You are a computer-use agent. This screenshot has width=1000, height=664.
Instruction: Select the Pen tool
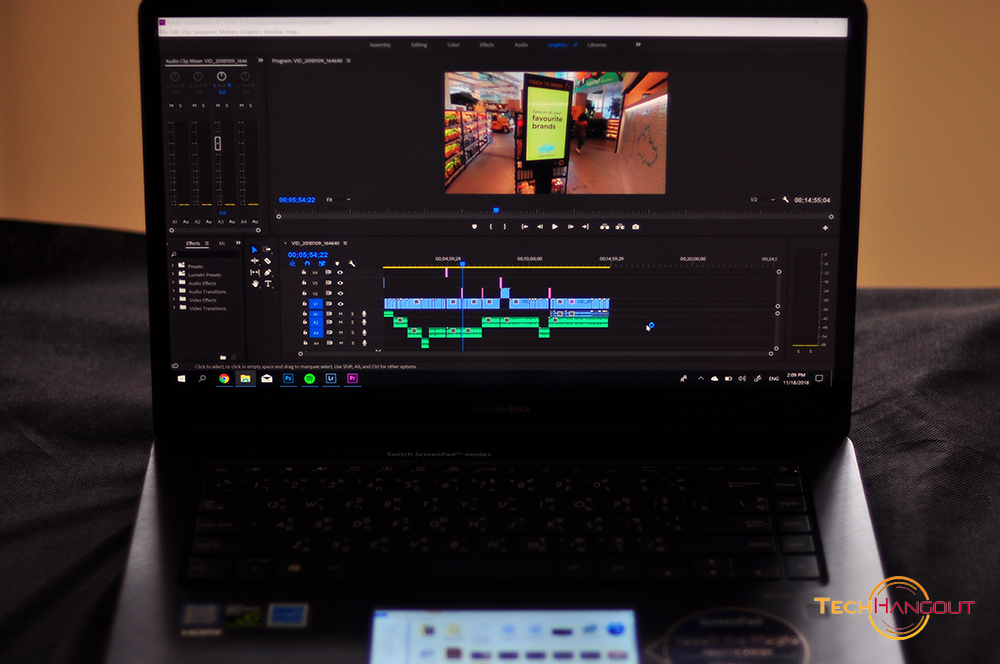(x=268, y=272)
